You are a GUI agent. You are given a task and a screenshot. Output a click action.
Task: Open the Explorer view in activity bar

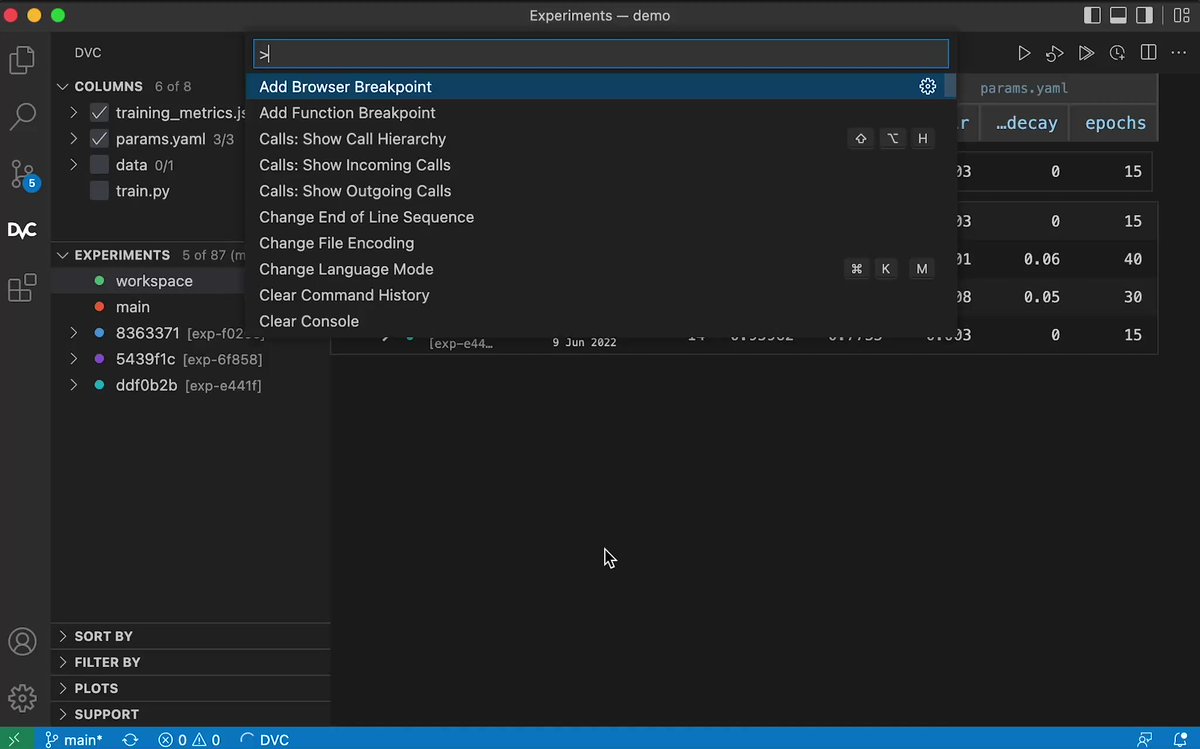coord(22,61)
